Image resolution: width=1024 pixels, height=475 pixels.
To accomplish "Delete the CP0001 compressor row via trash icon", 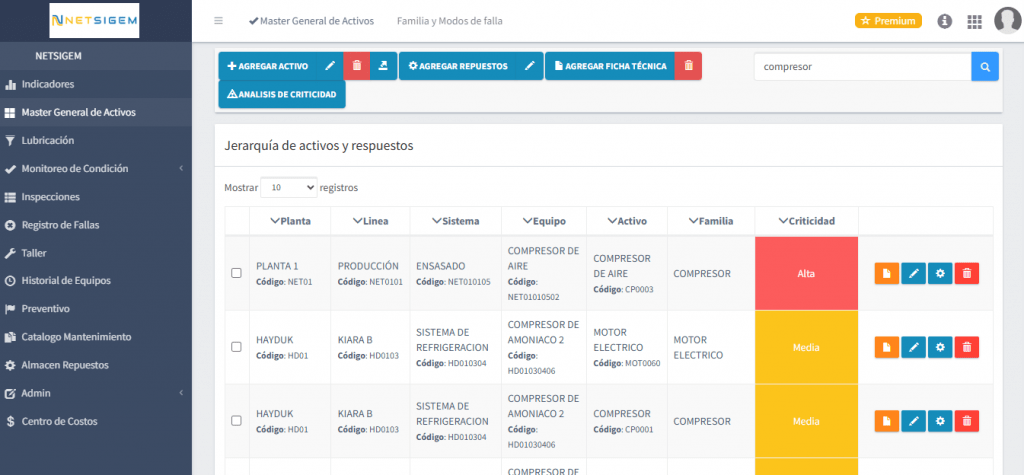I will (x=966, y=421).
